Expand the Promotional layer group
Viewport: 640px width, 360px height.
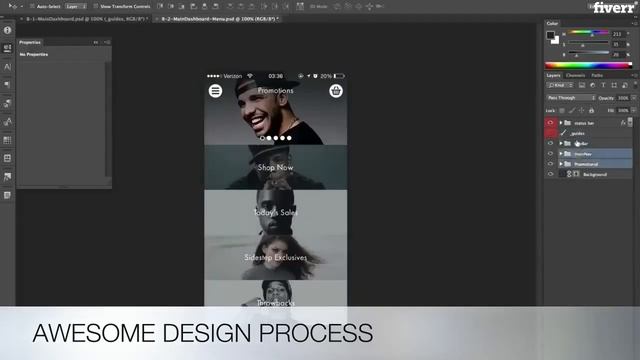click(x=561, y=164)
